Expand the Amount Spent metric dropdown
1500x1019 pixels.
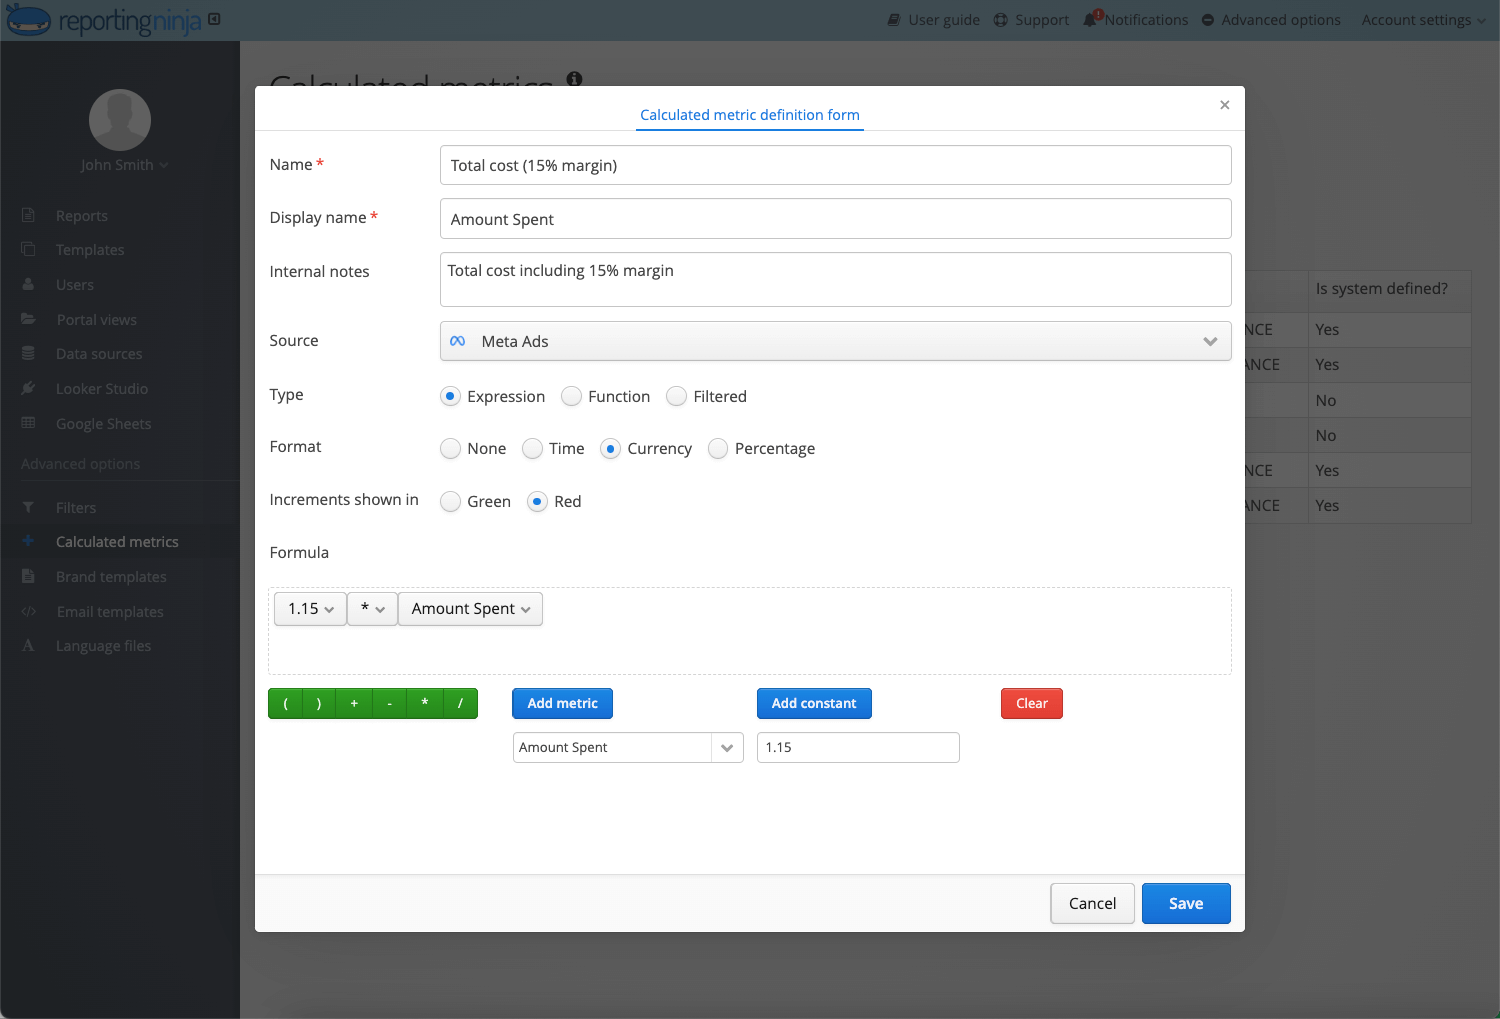click(627, 747)
